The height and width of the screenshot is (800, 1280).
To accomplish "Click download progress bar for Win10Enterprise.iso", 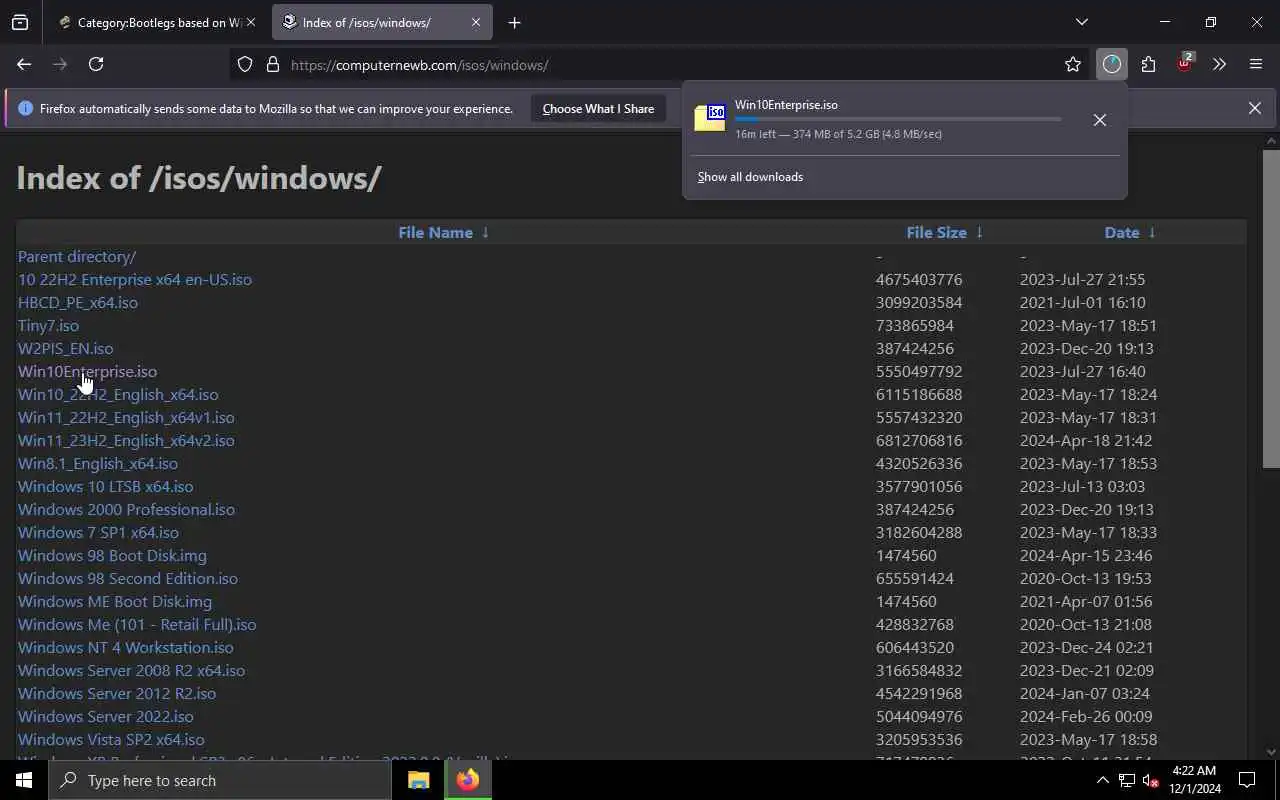I will [898, 119].
